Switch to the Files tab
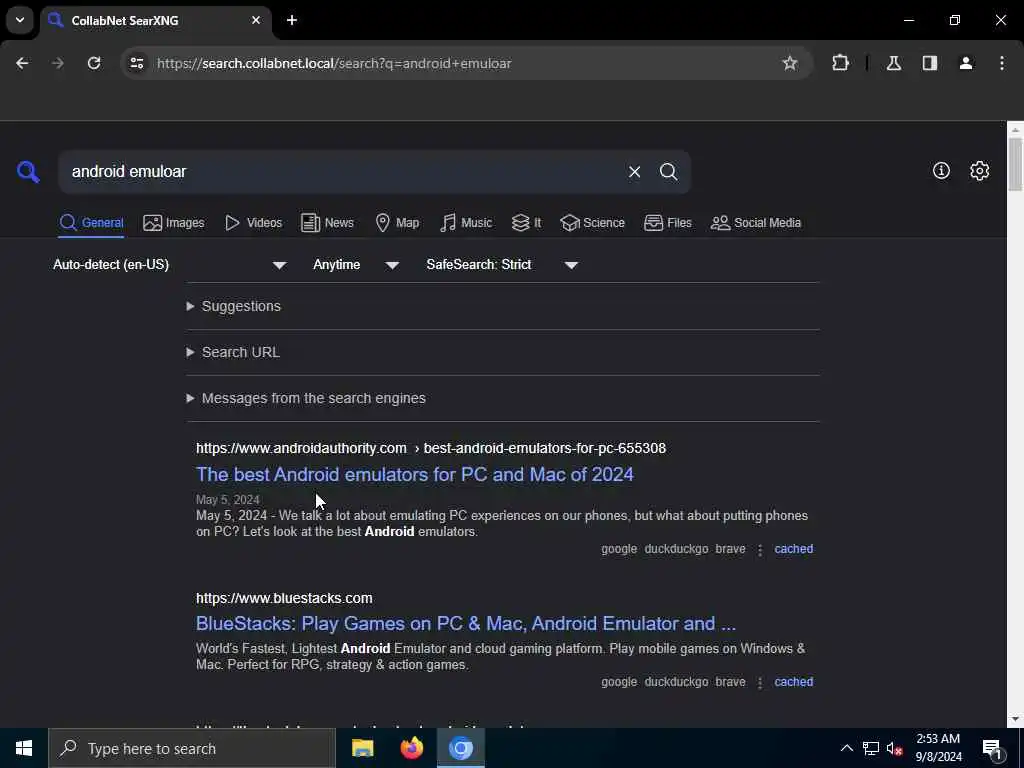The width and height of the screenshot is (1024, 768). pyautogui.click(x=667, y=223)
